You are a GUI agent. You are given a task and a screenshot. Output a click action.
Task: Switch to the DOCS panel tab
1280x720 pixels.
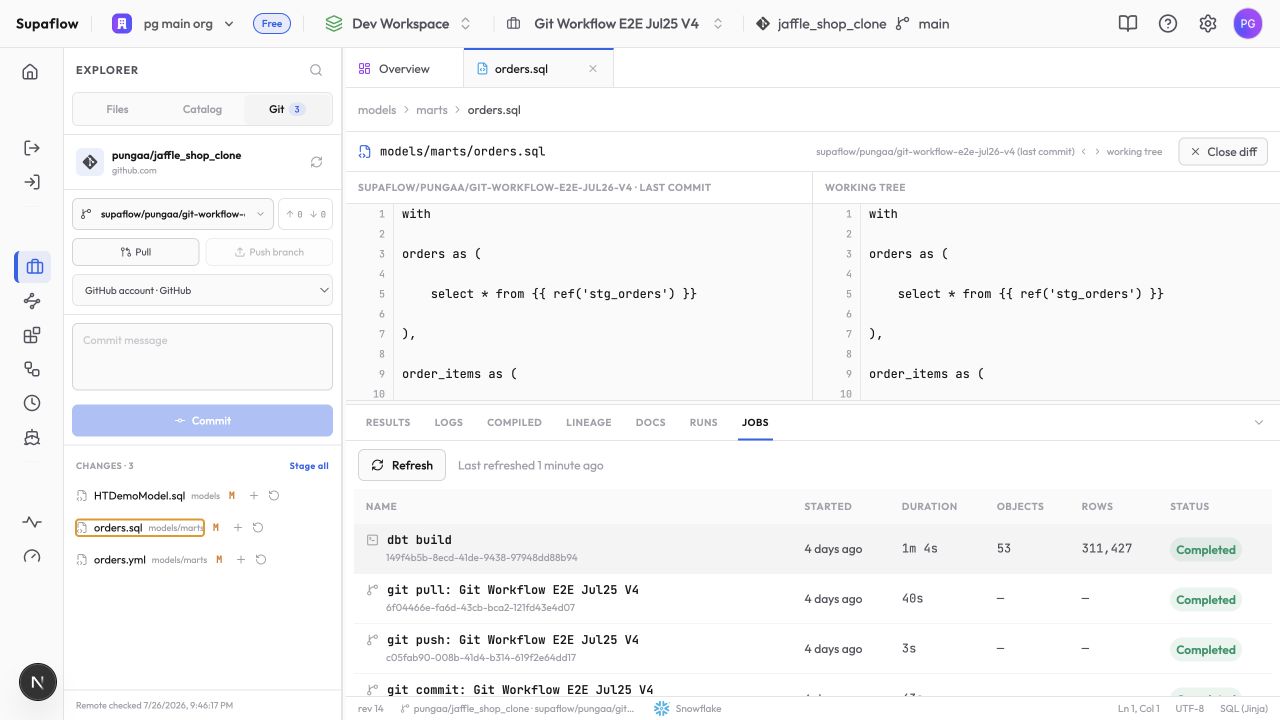[x=651, y=423]
